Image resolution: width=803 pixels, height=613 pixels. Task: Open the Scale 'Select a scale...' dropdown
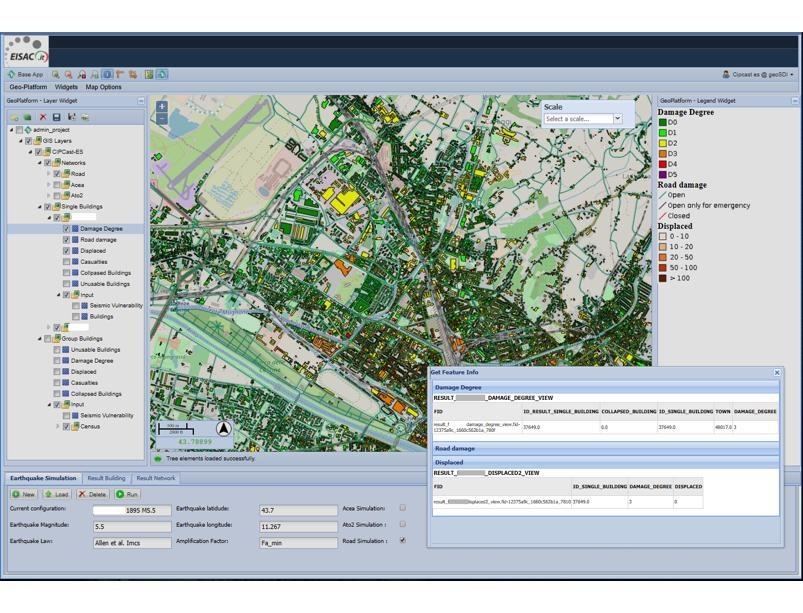point(618,119)
